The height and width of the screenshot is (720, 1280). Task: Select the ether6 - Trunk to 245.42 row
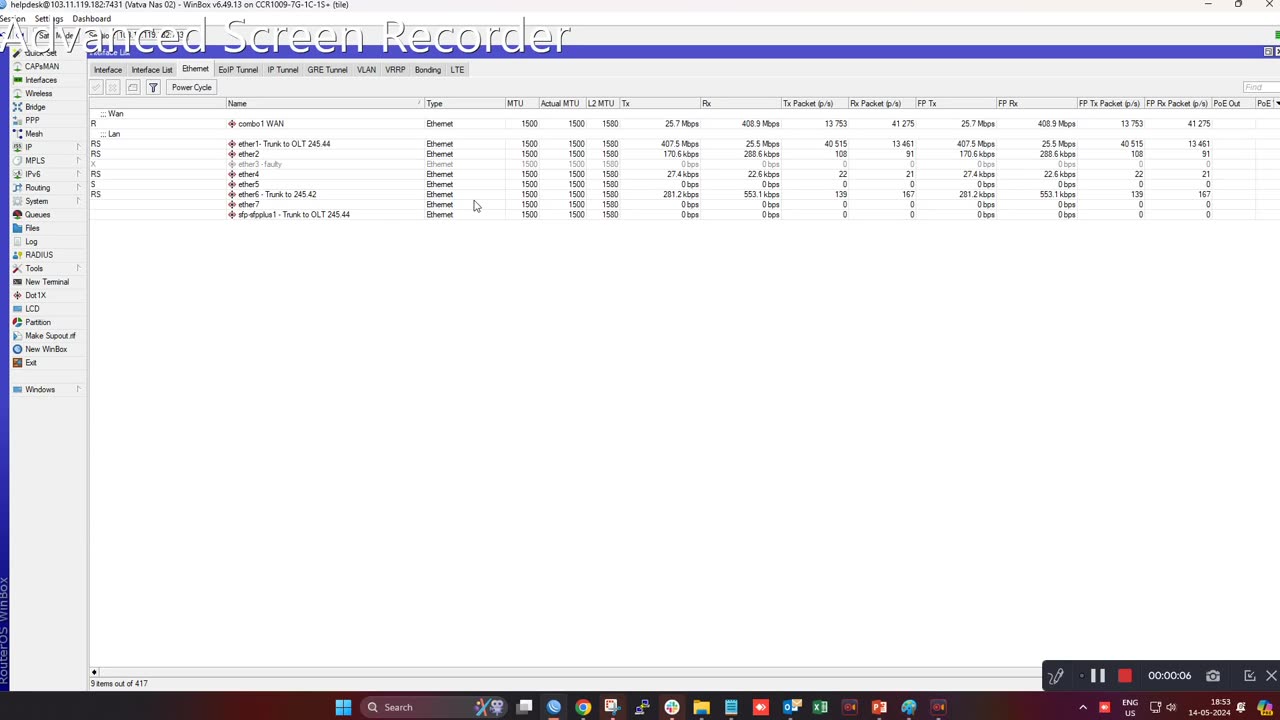[x=684, y=194]
